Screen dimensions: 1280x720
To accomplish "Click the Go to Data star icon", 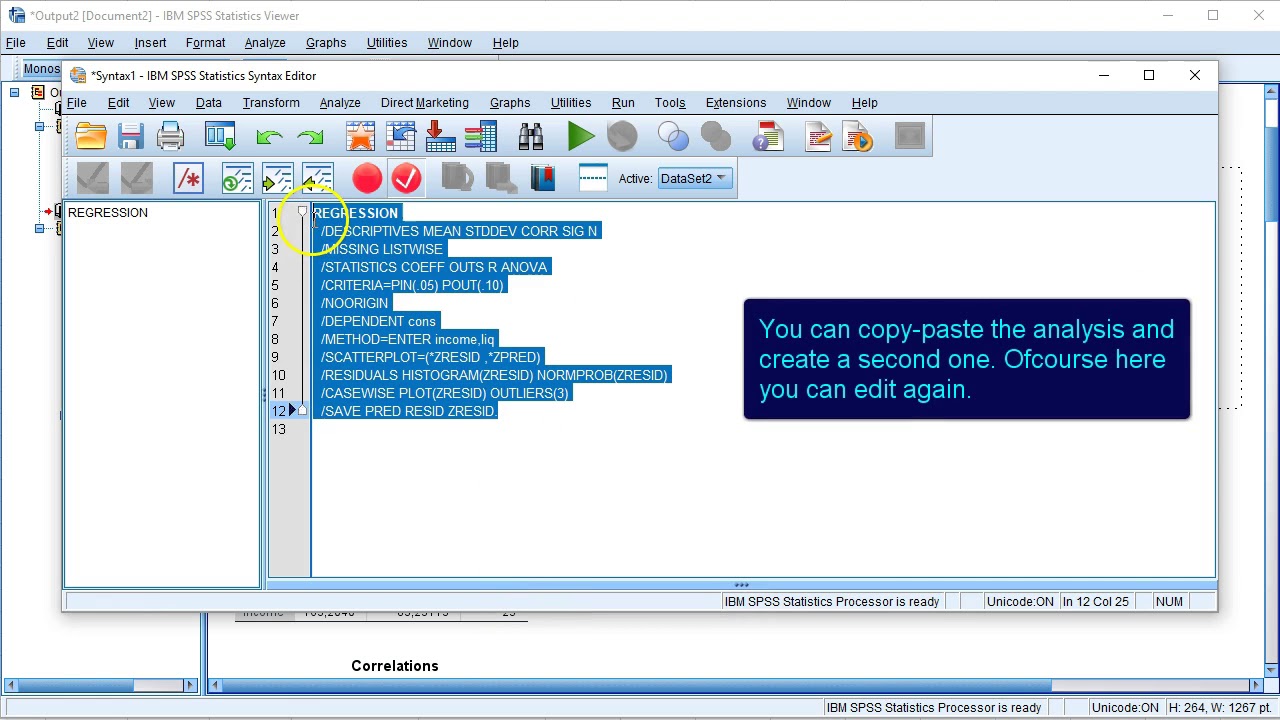I will tap(360, 136).
